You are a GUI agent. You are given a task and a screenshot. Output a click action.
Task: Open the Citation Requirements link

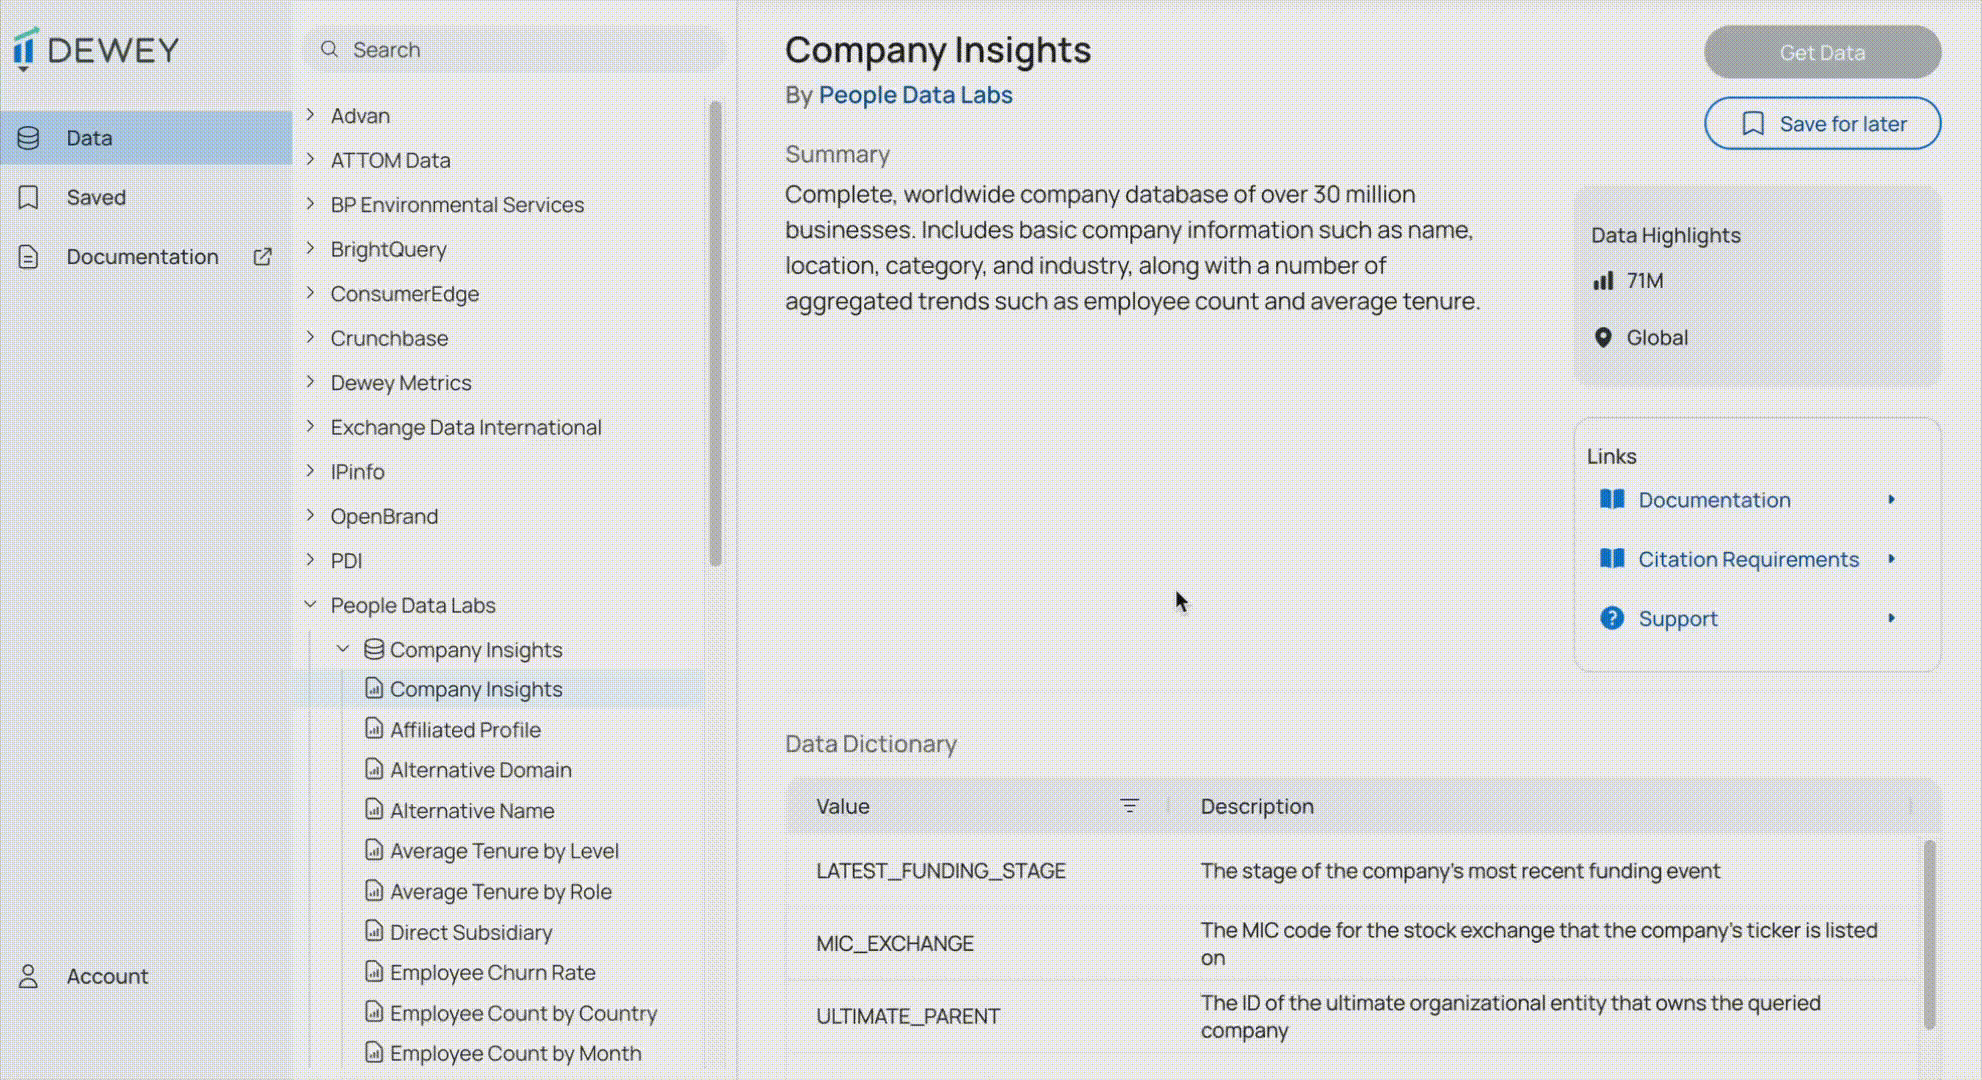click(1748, 558)
